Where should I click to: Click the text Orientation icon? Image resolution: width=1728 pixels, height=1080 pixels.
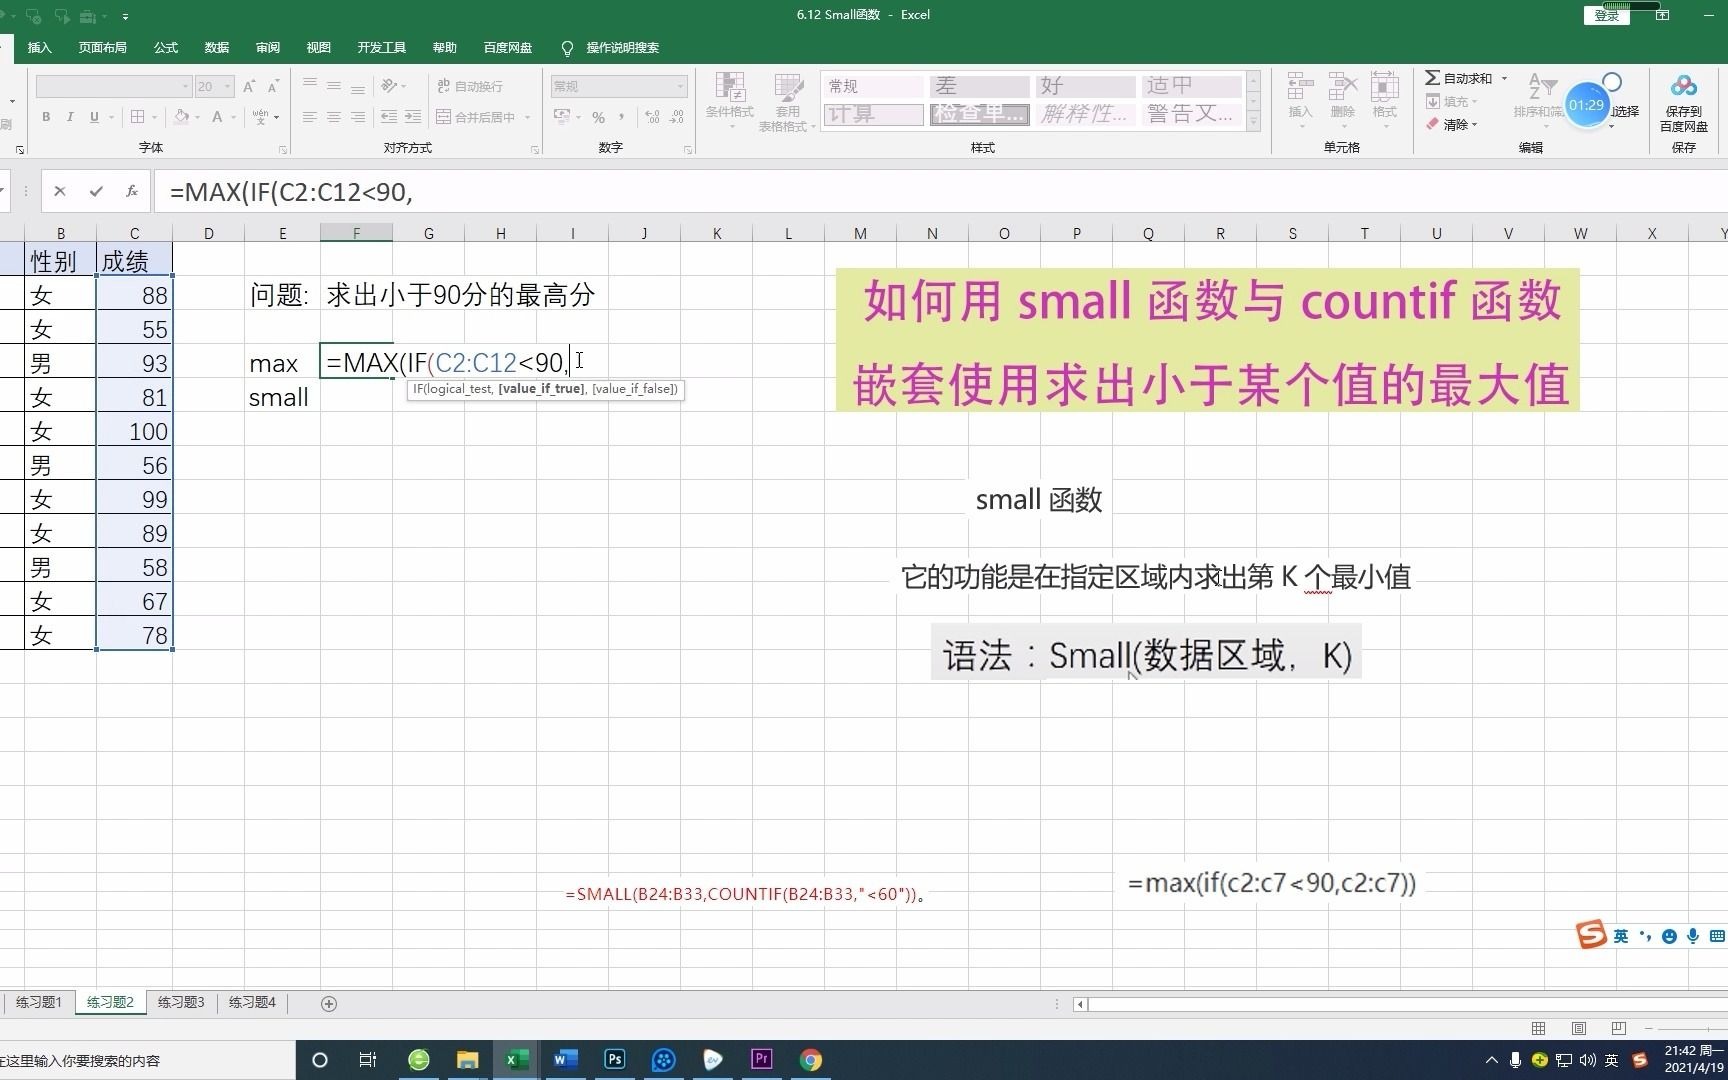pyautogui.click(x=391, y=86)
